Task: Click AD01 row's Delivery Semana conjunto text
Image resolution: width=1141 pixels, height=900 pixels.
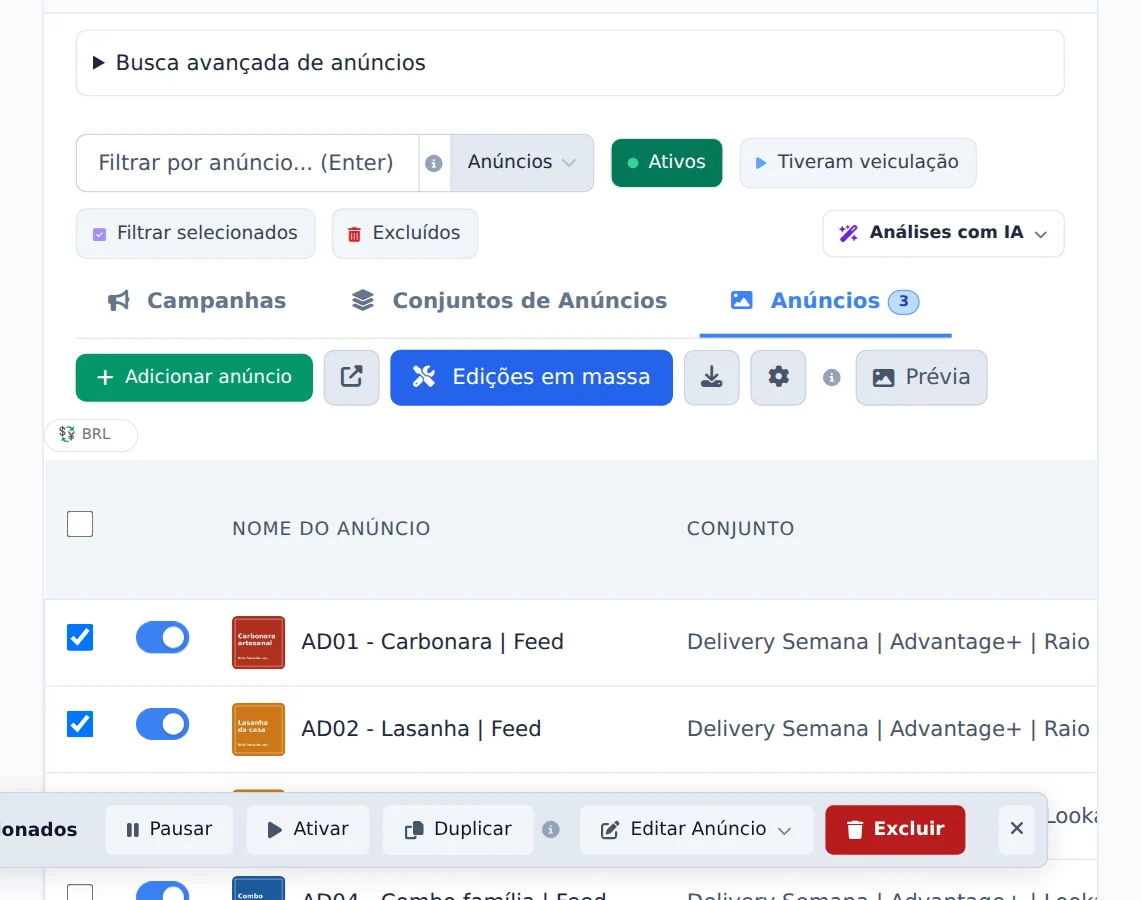Action: (x=888, y=642)
